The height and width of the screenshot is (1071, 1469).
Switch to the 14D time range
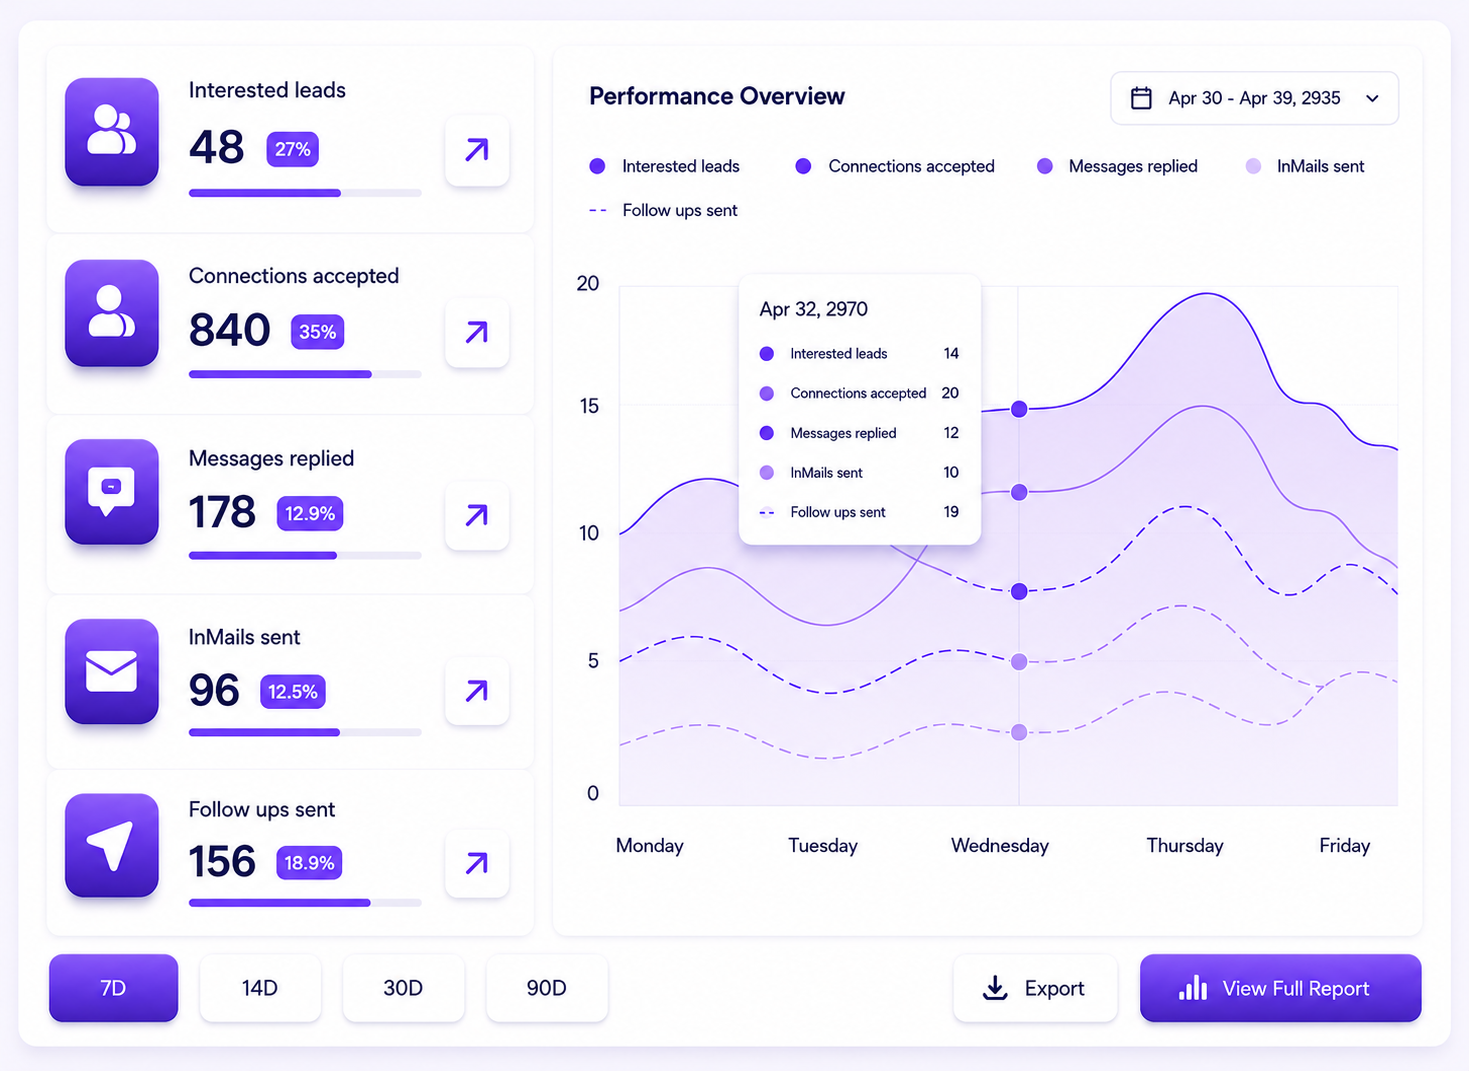(260, 988)
